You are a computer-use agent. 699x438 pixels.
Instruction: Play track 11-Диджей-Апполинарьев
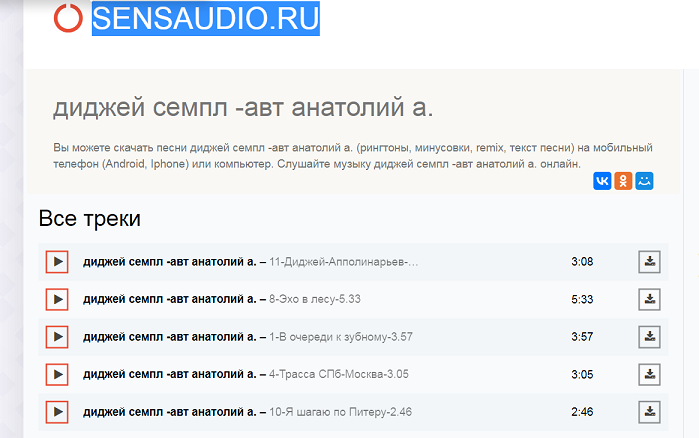[57, 262]
